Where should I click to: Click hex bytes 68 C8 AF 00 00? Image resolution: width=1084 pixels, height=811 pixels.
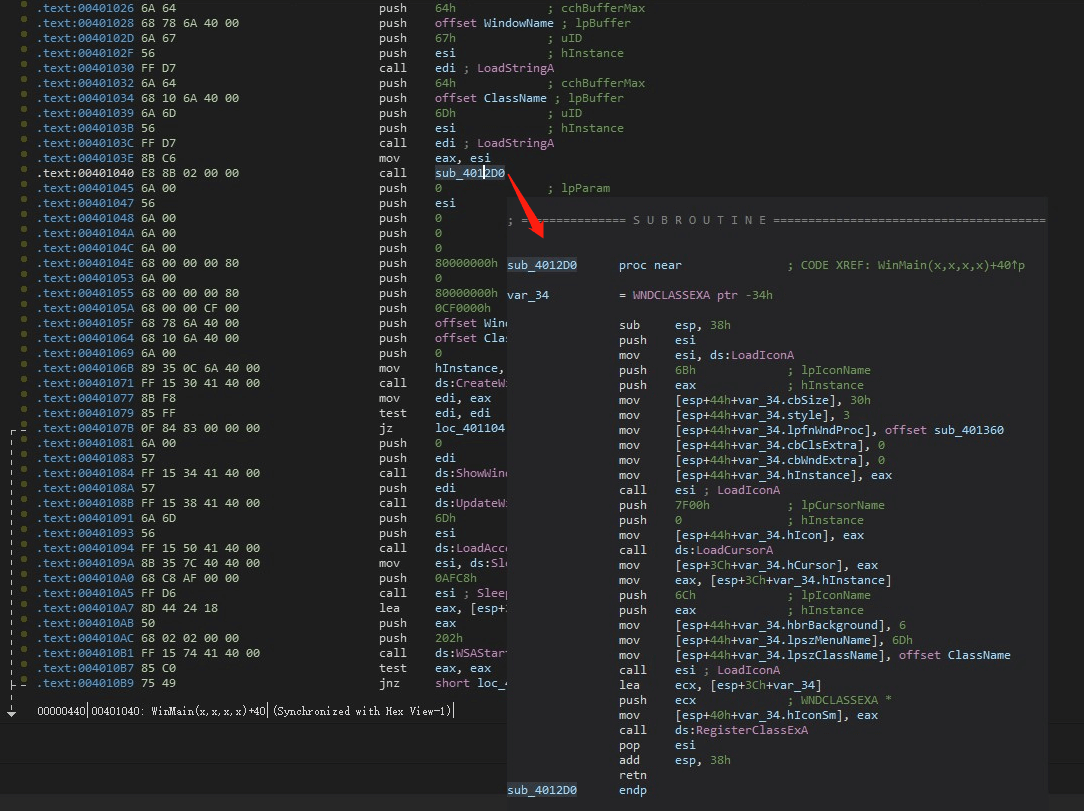(x=190, y=578)
